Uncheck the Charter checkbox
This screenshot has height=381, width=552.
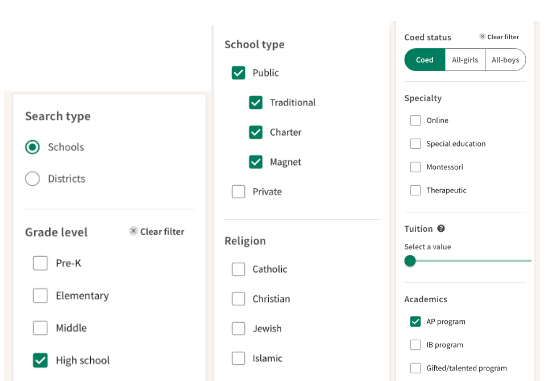click(x=256, y=132)
